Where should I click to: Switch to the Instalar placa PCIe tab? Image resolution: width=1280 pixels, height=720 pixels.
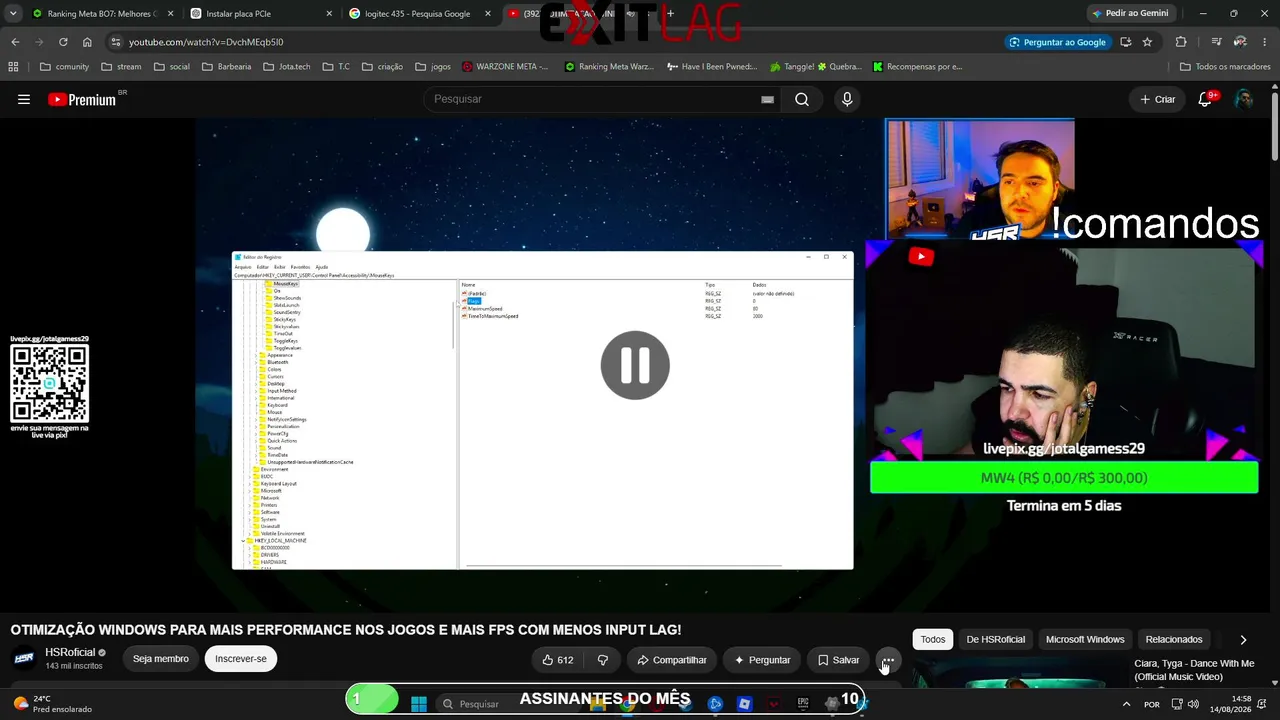(261, 14)
